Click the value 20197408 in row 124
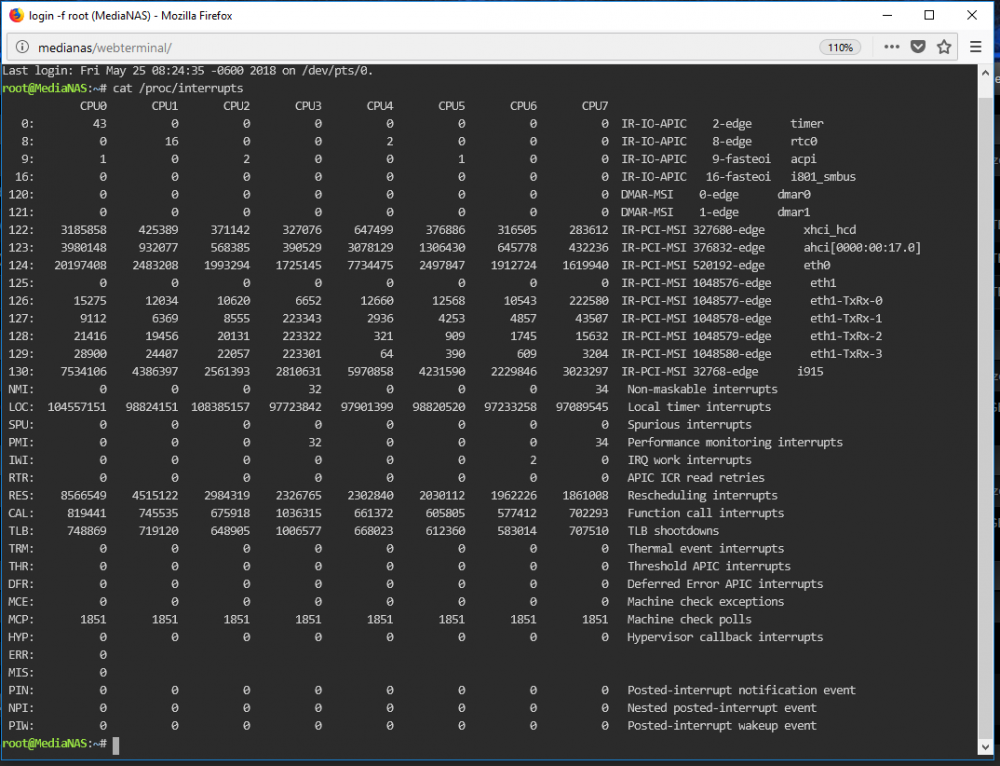This screenshot has height=766, width=1000. tap(80, 265)
